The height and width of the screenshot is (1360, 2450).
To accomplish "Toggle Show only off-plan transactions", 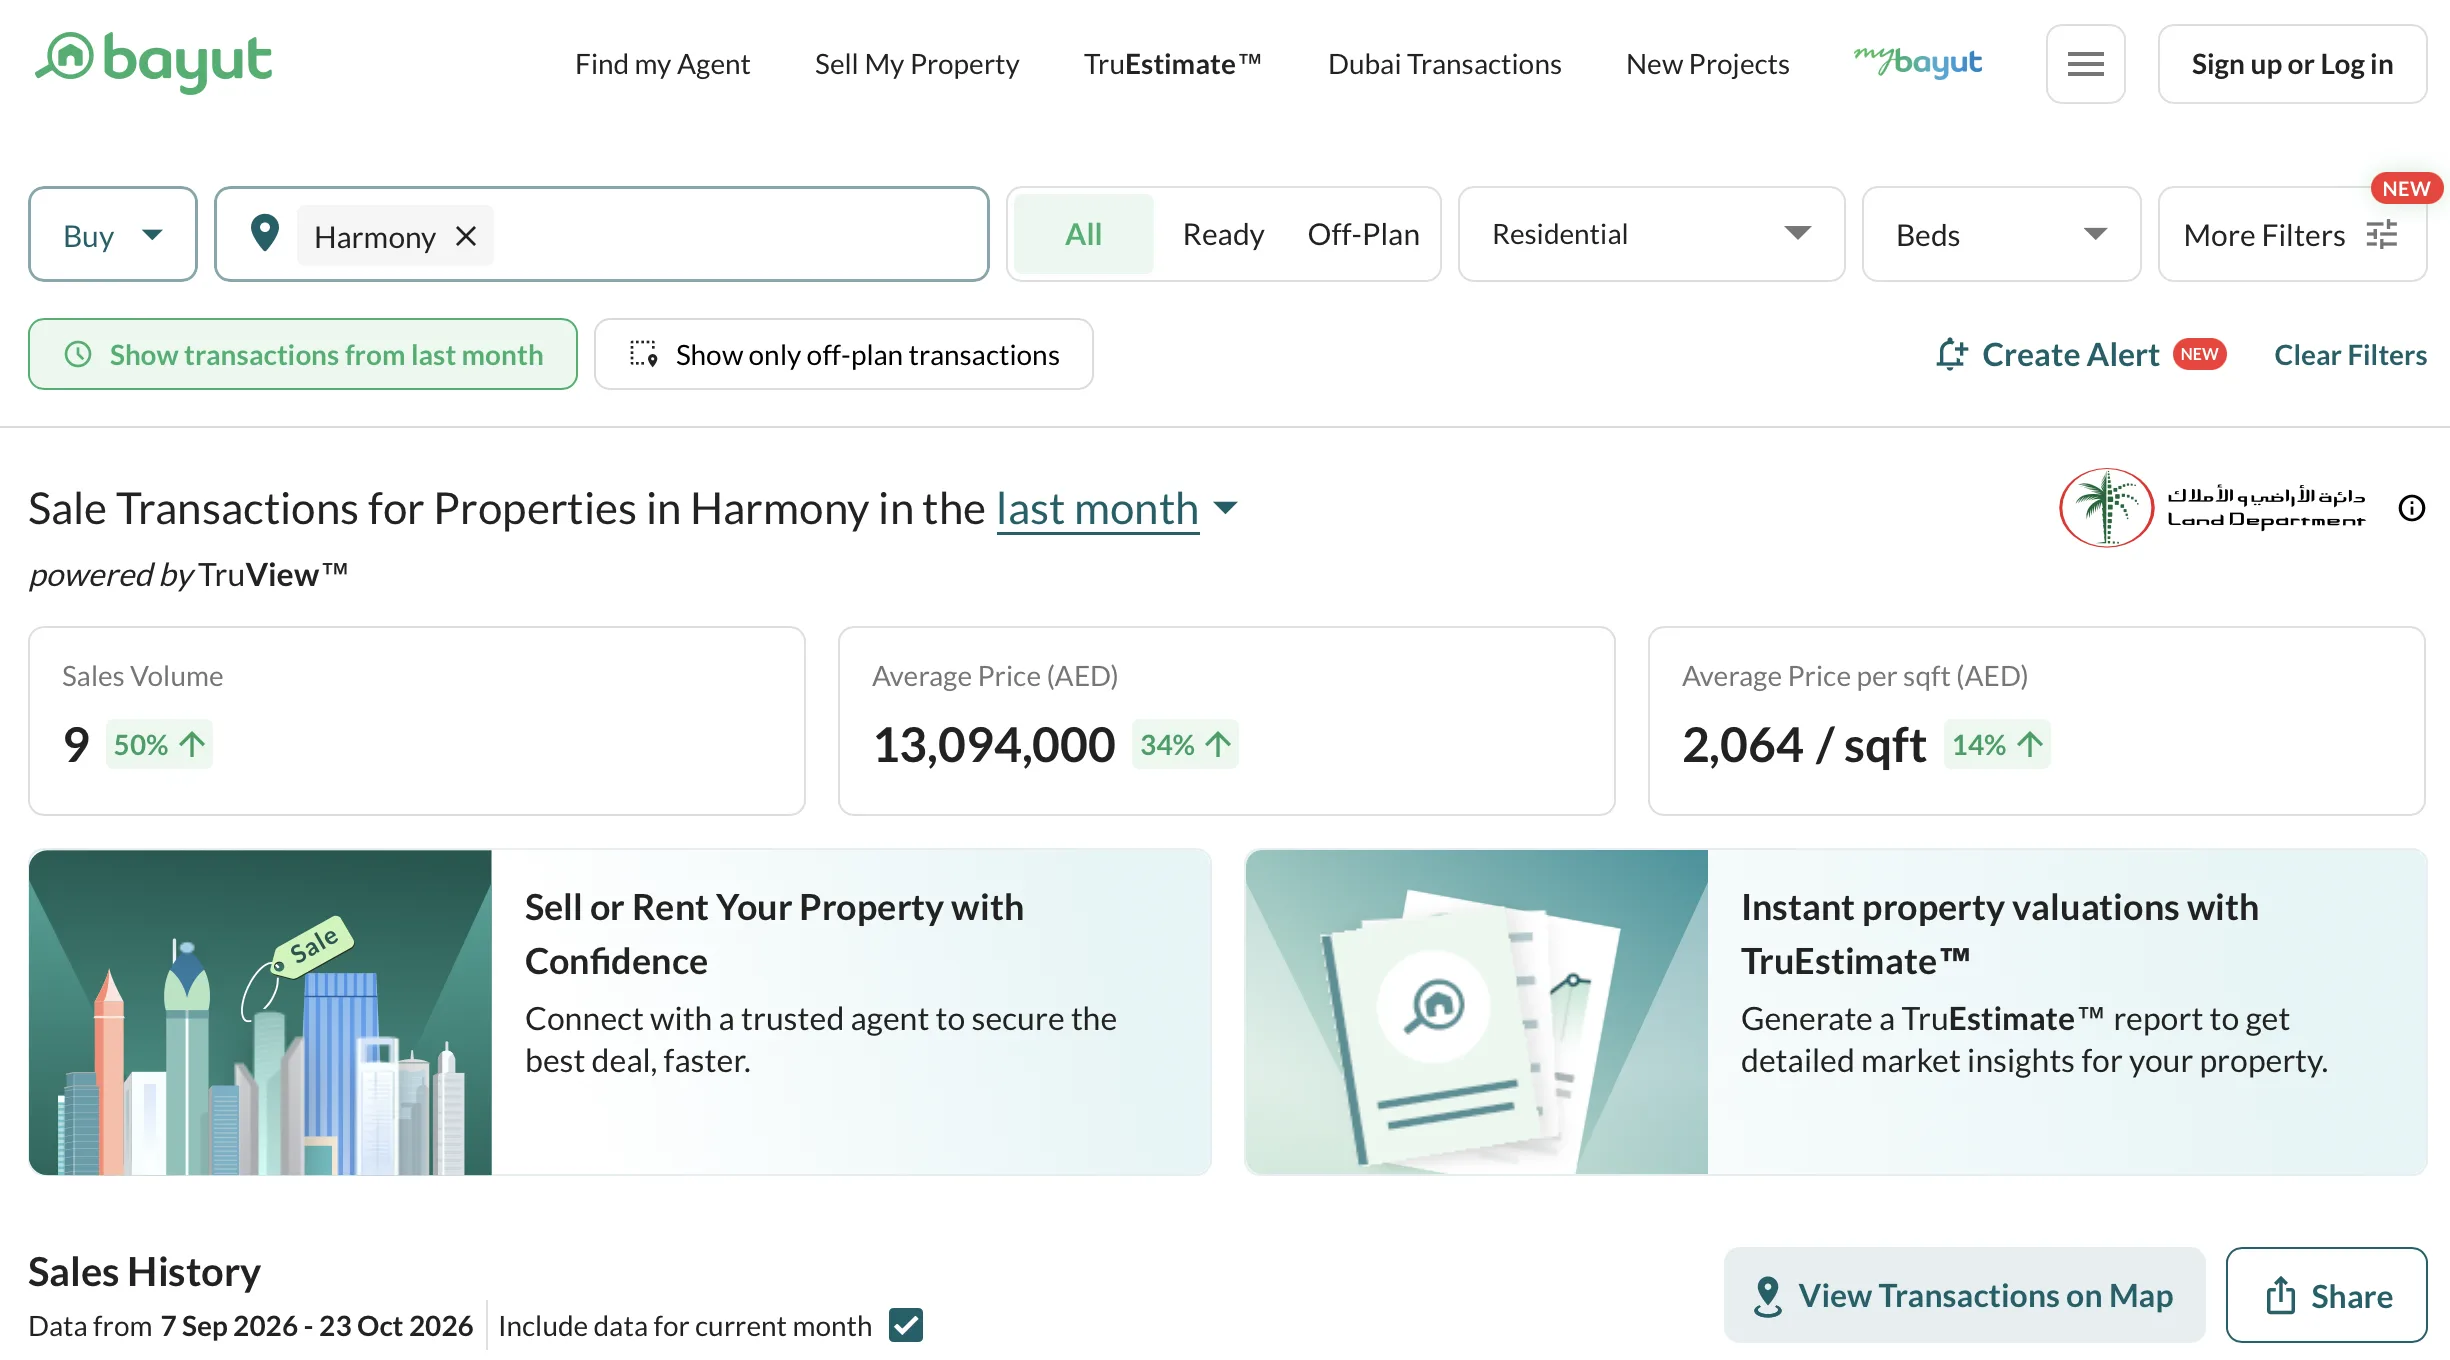I will tap(843, 354).
